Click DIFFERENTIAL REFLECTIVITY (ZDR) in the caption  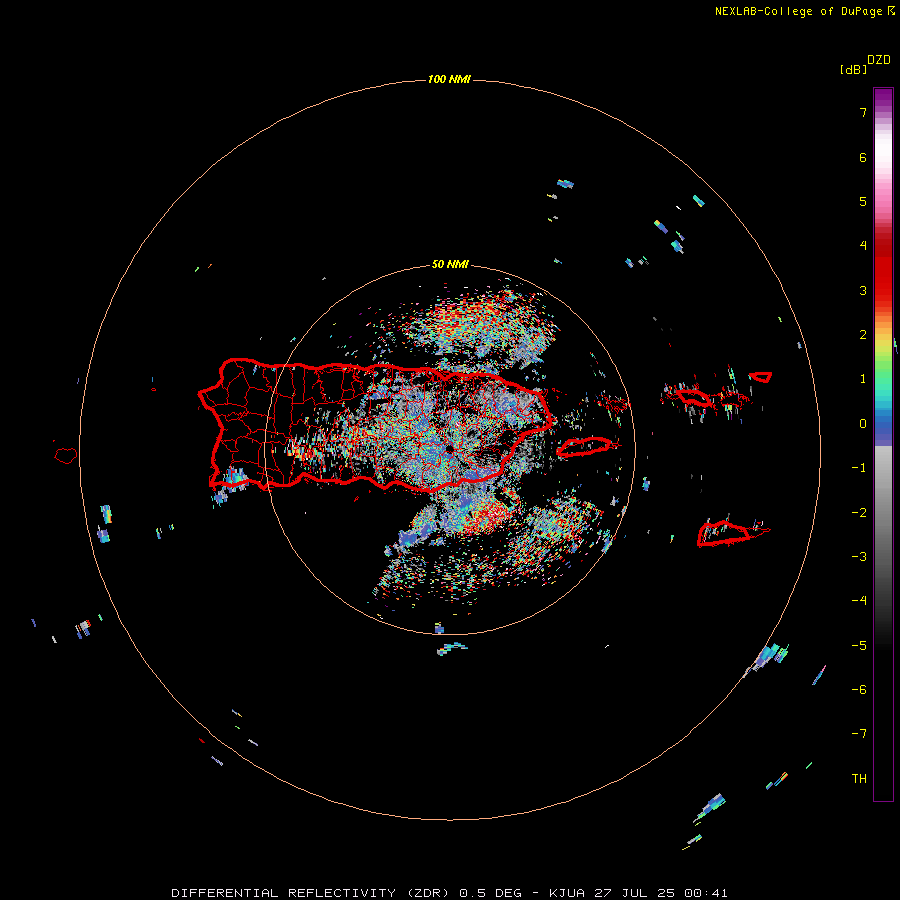310,893
